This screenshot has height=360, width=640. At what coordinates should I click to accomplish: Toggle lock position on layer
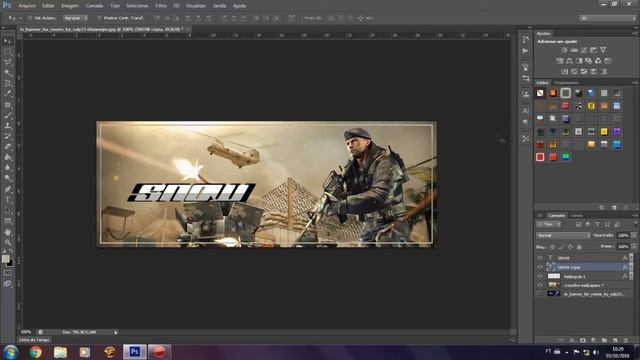(571, 247)
